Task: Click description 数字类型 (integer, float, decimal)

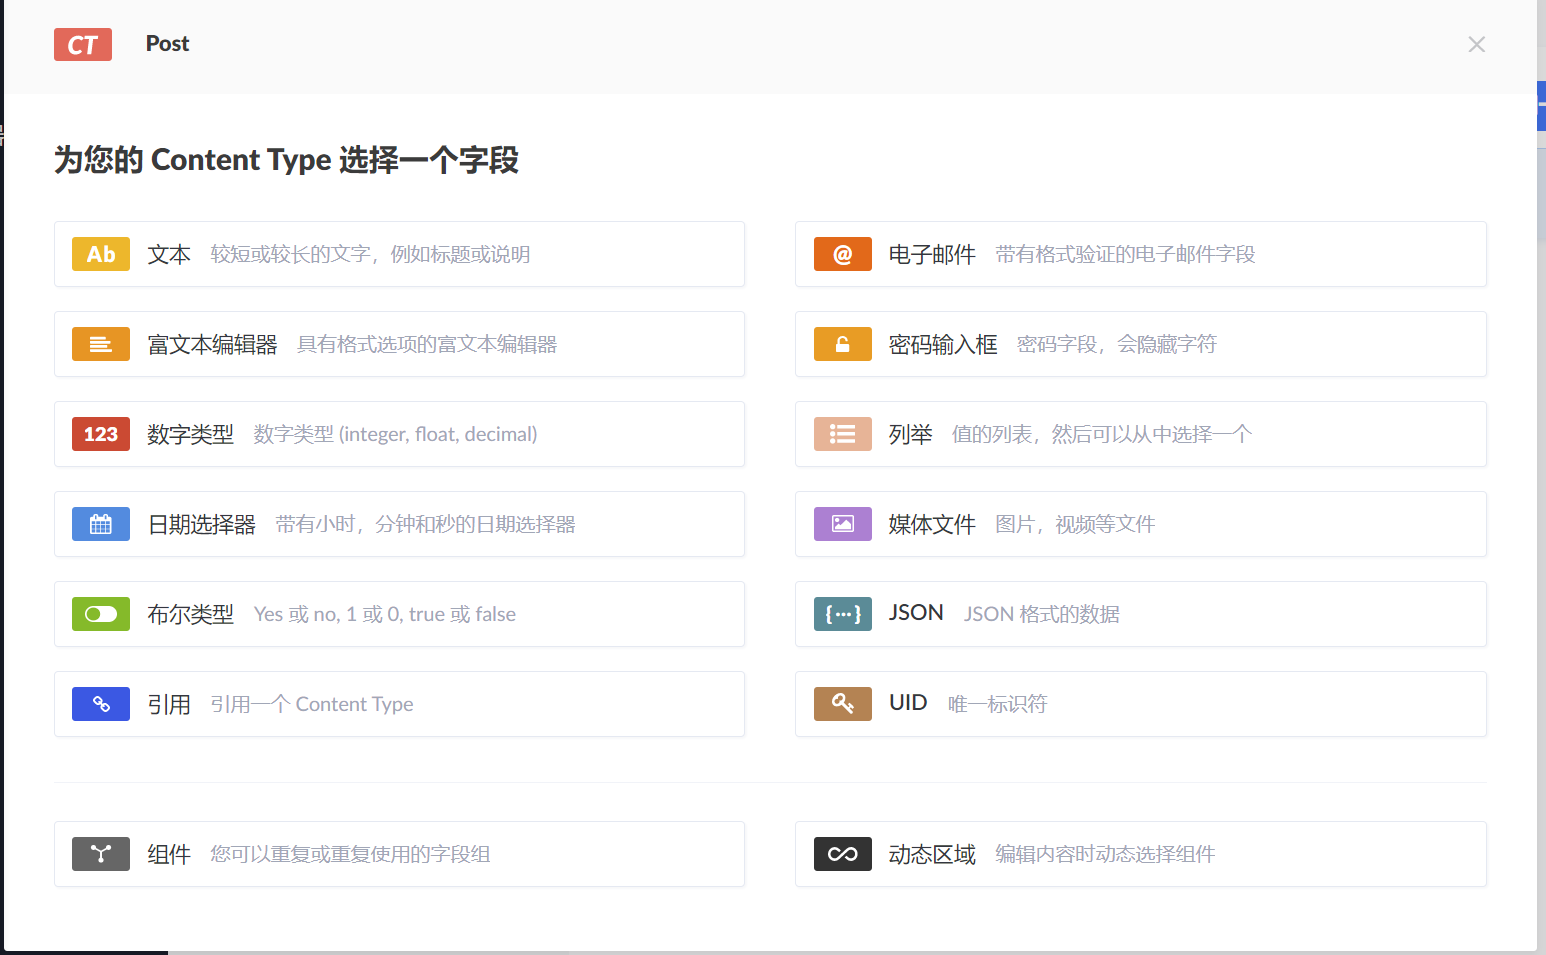Action: 395,434
